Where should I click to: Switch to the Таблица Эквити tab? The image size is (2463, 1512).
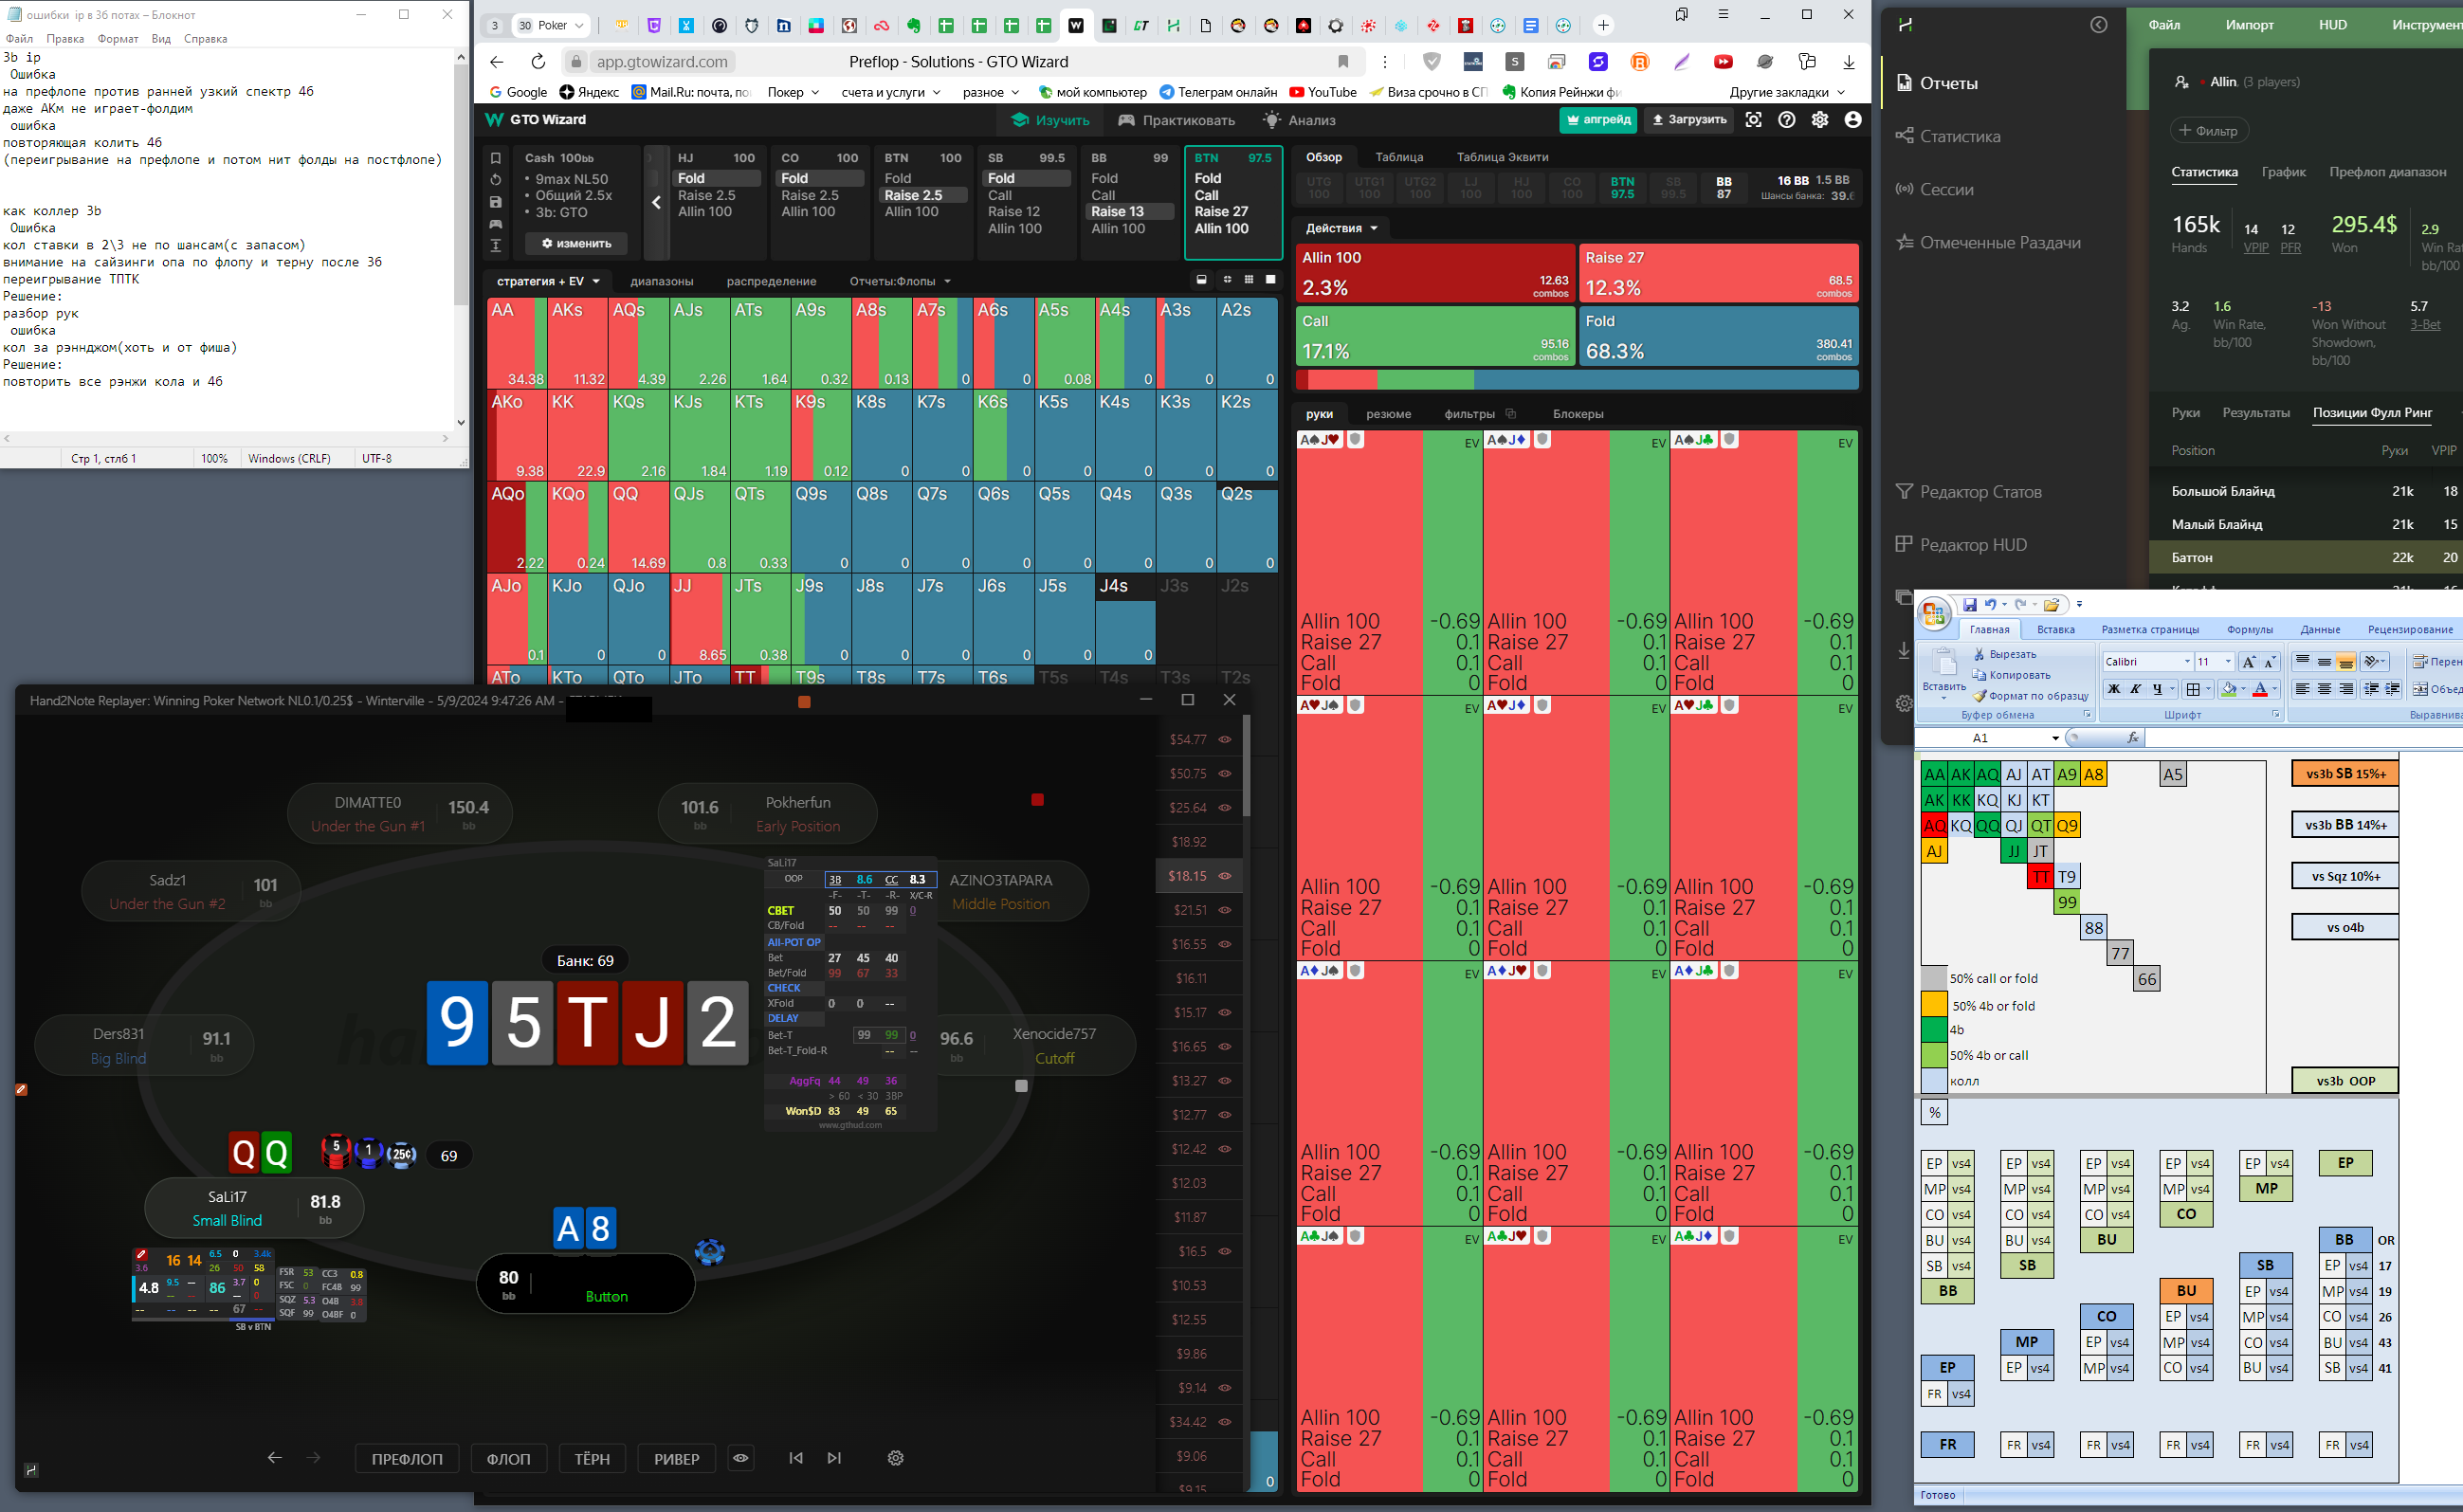[1502, 157]
